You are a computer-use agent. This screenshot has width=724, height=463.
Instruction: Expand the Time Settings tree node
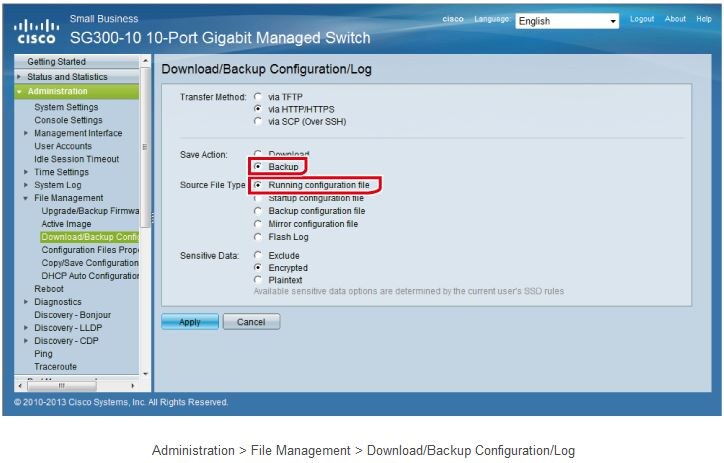26,172
